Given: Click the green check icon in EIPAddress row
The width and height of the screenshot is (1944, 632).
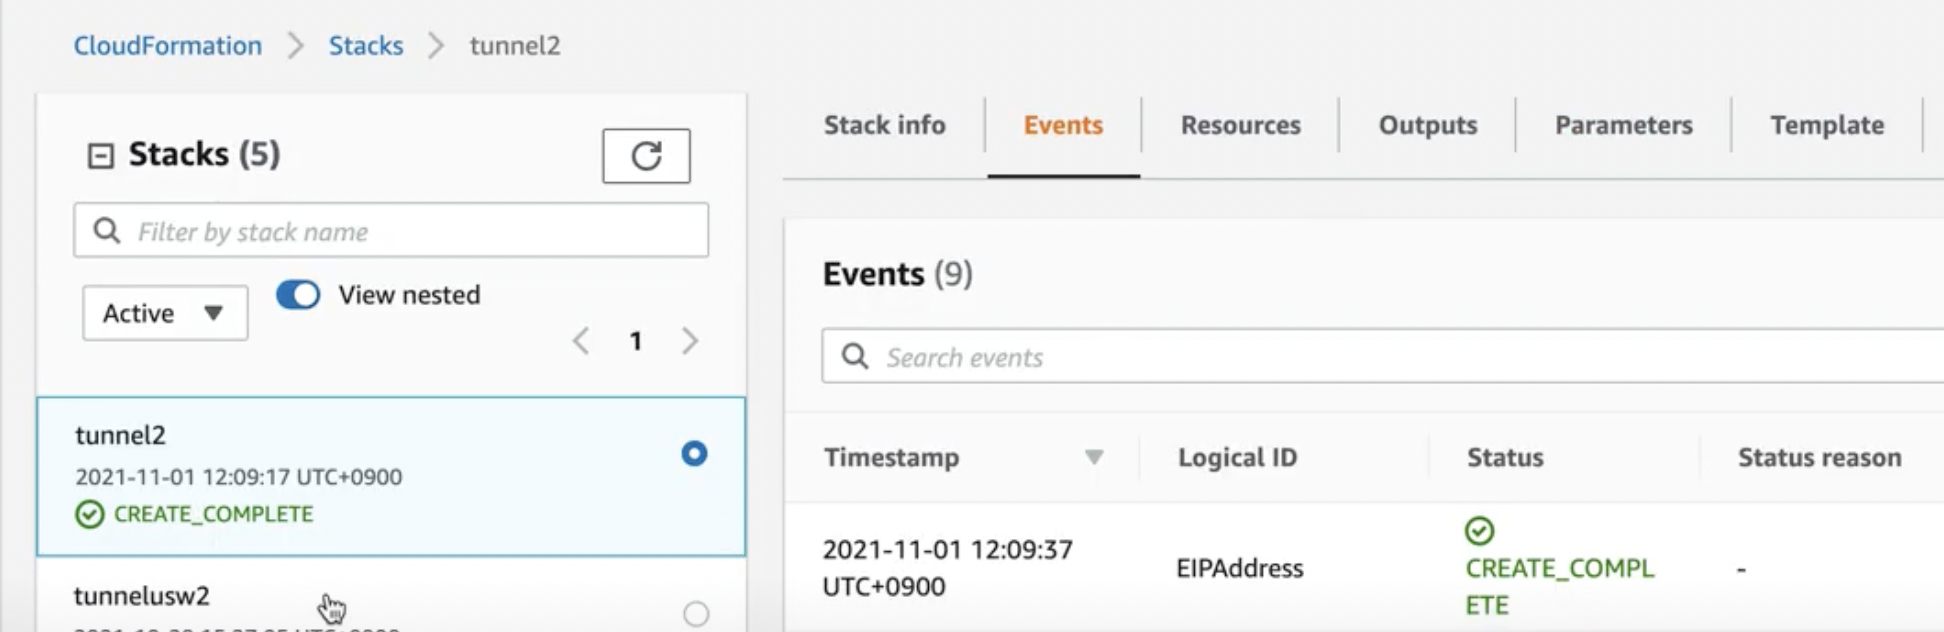Looking at the screenshot, I should [x=1479, y=530].
